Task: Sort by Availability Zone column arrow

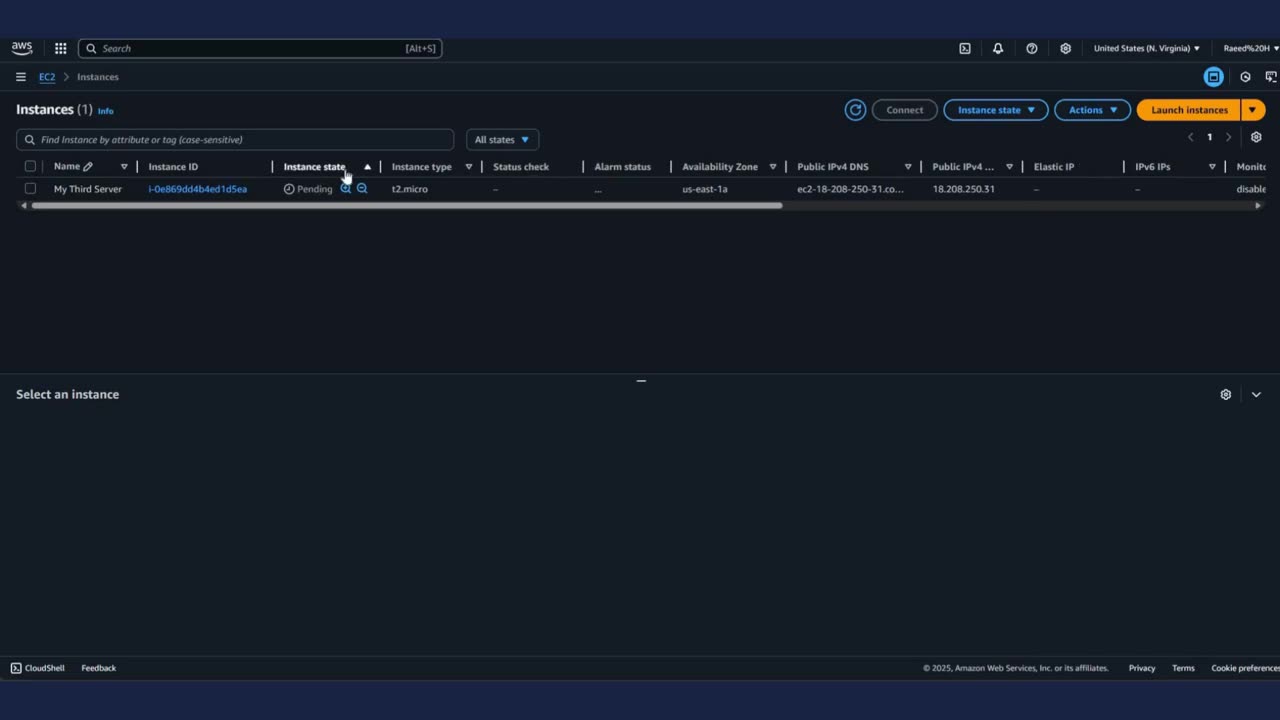Action: click(x=772, y=167)
